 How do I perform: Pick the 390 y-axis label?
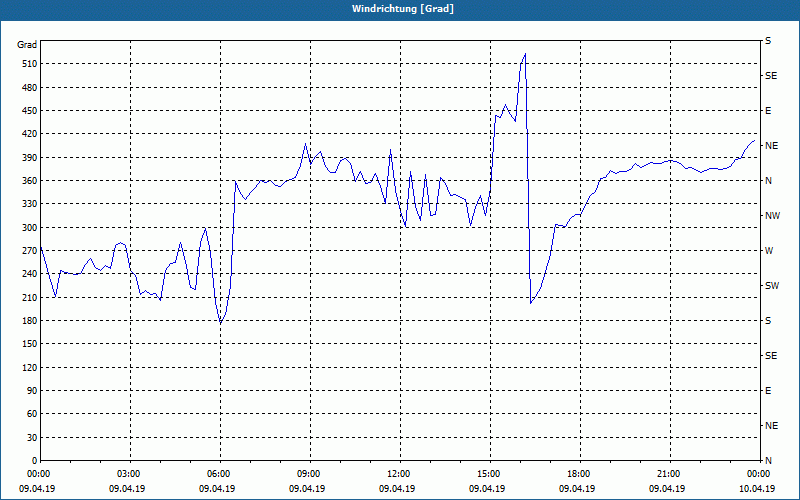pyautogui.click(x=30, y=158)
